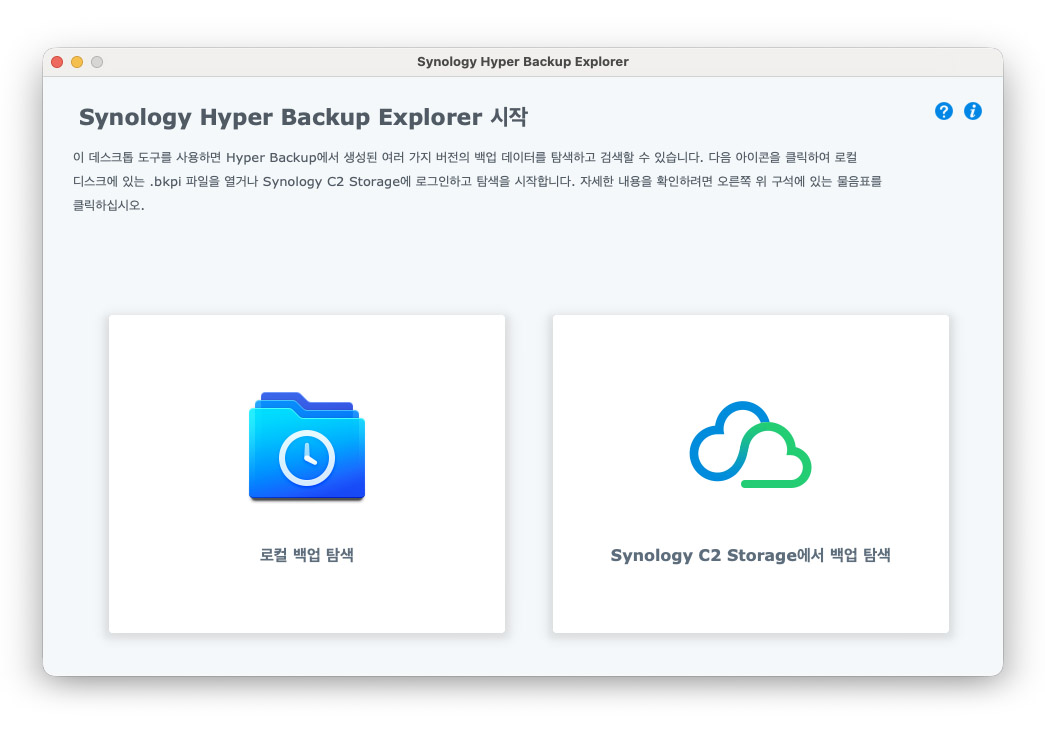The height and width of the screenshot is (744, 1045).
Task: Minimize the window with the yellow button
Action: (77, 62)
